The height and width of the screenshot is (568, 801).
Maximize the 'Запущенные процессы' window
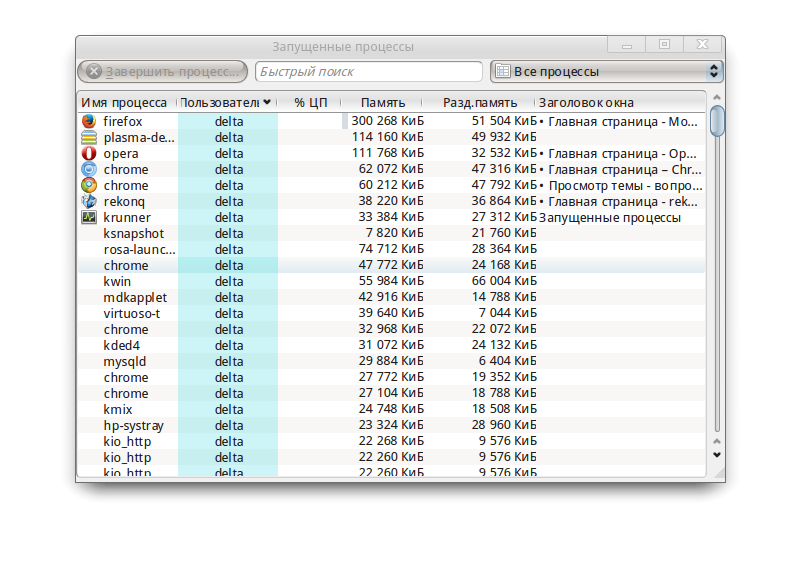664,44
